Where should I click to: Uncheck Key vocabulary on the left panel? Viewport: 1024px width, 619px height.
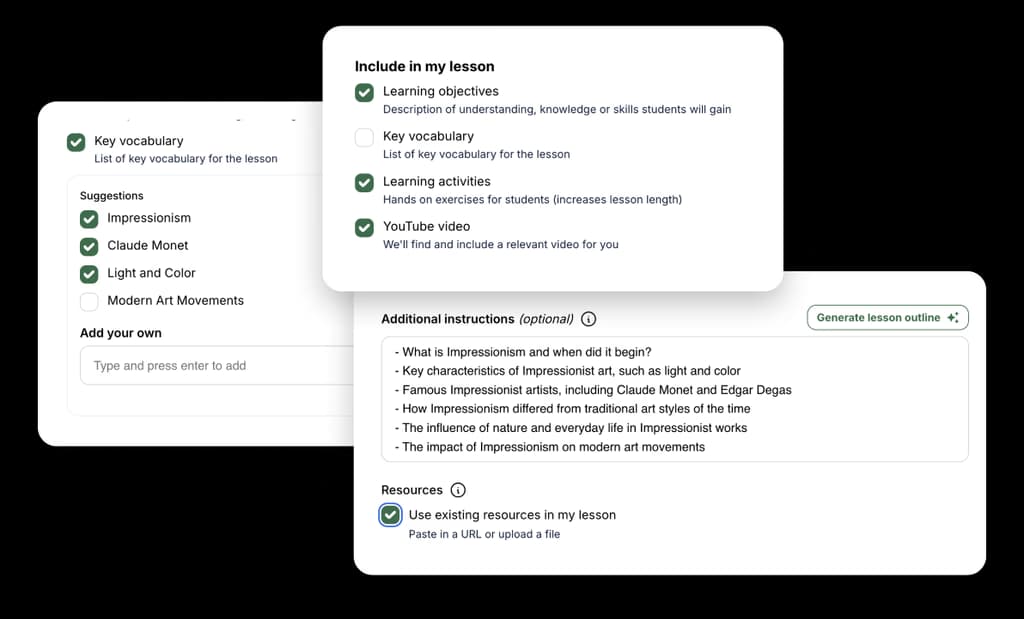pyautogui.click(x=75, y=142)
